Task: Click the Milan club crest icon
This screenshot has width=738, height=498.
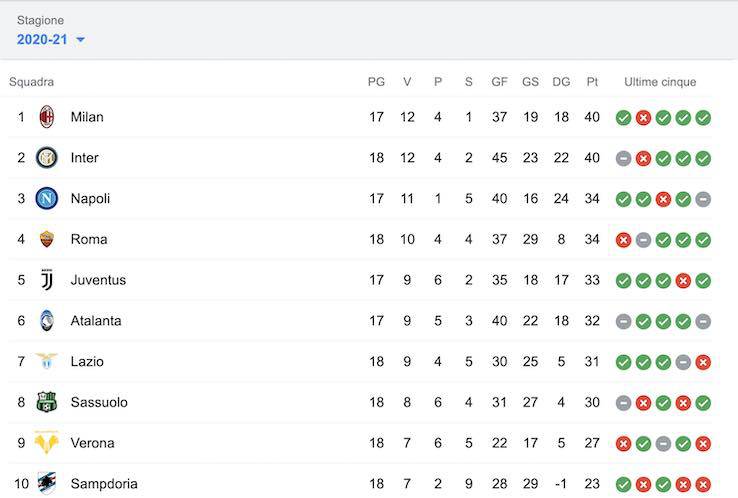Action: point(47,117)
